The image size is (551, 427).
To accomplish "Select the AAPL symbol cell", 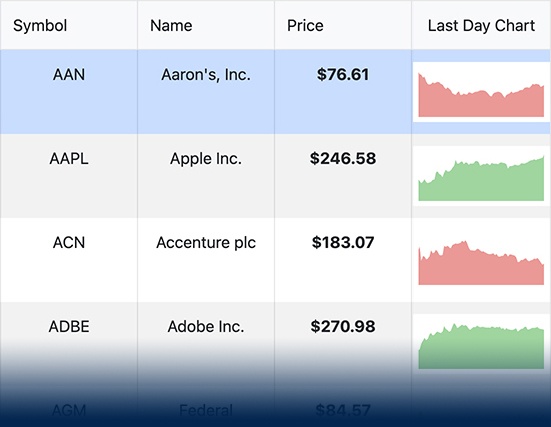I will [69, 176].
